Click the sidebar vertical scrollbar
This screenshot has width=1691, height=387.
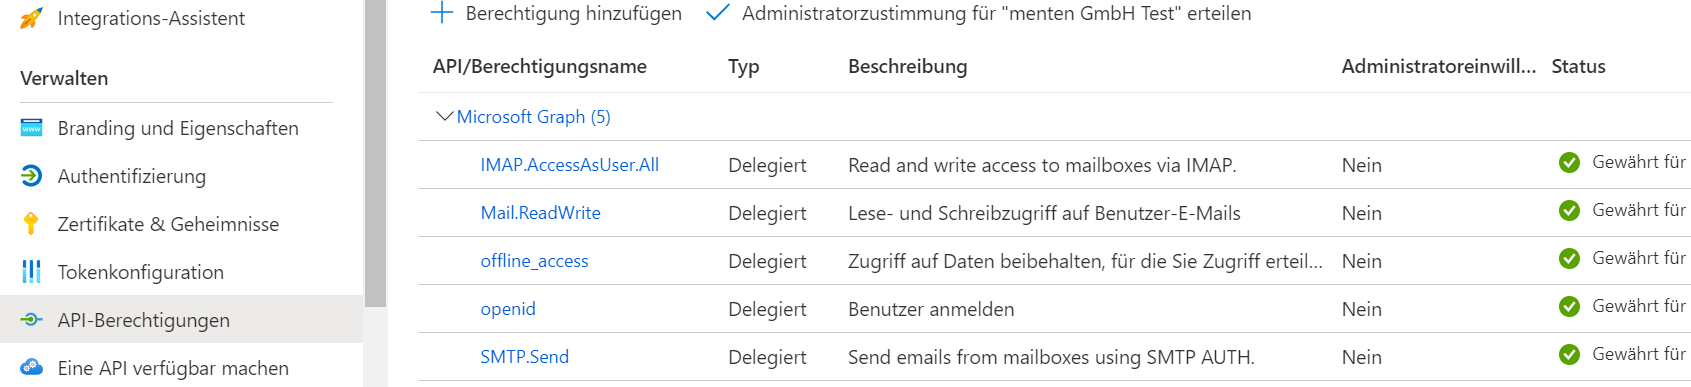tap(375, 153)
